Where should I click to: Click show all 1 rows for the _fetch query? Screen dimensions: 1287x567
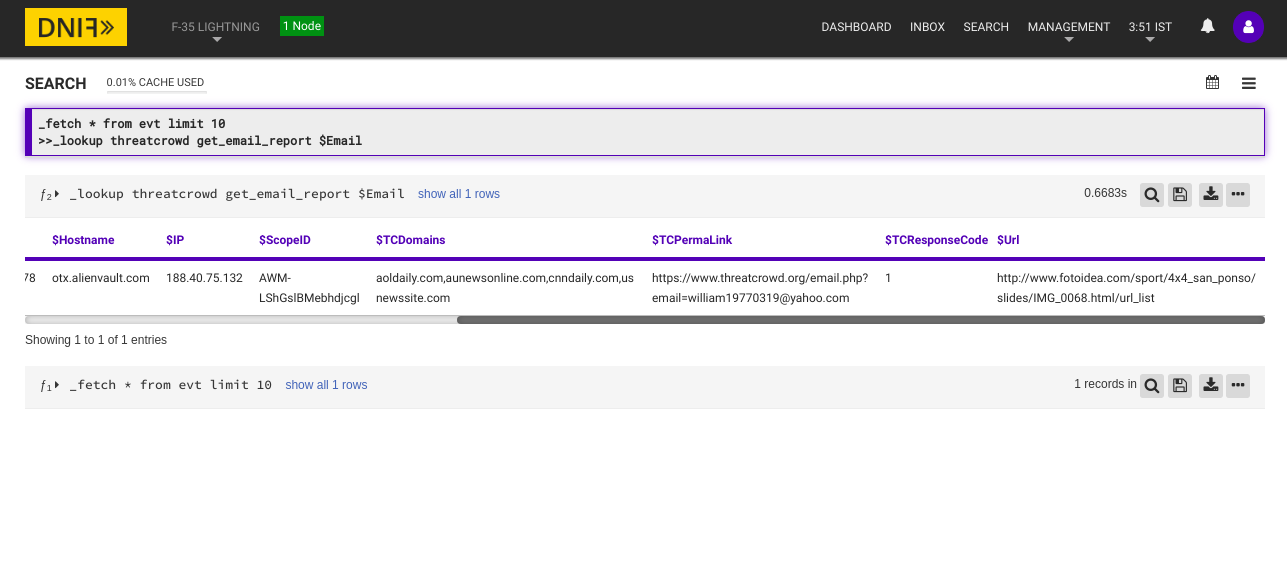pyautogui.click(x=326, y=385)
